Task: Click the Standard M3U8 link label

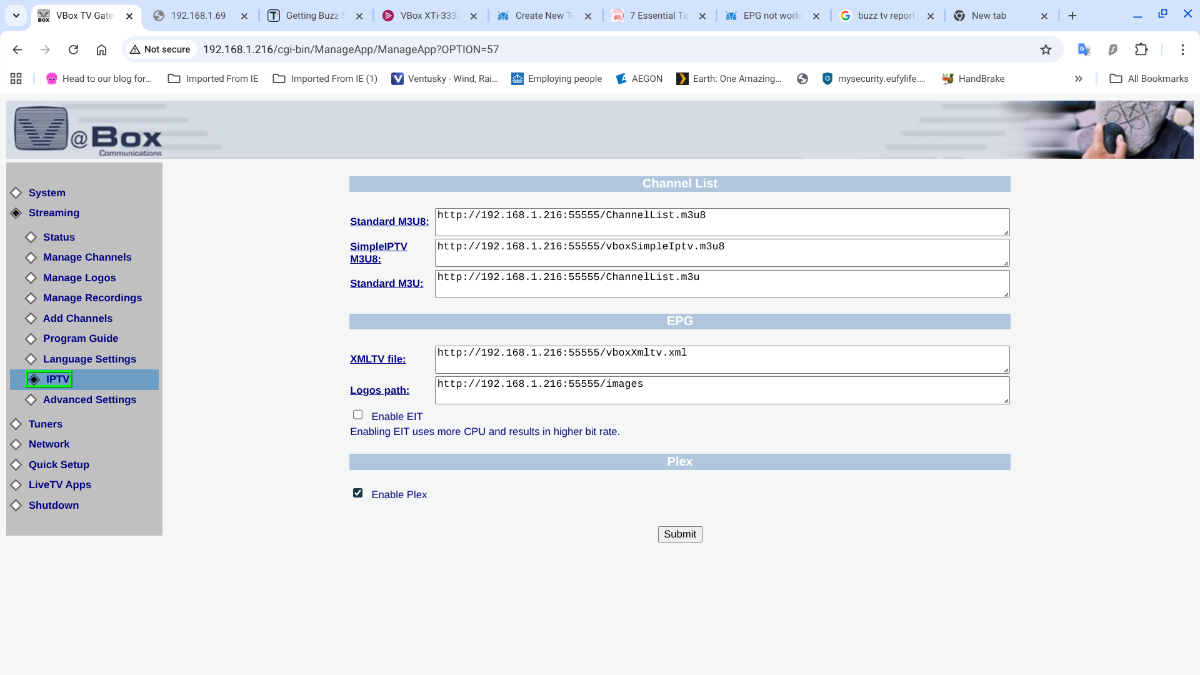Action: click(x=389, y=222)
